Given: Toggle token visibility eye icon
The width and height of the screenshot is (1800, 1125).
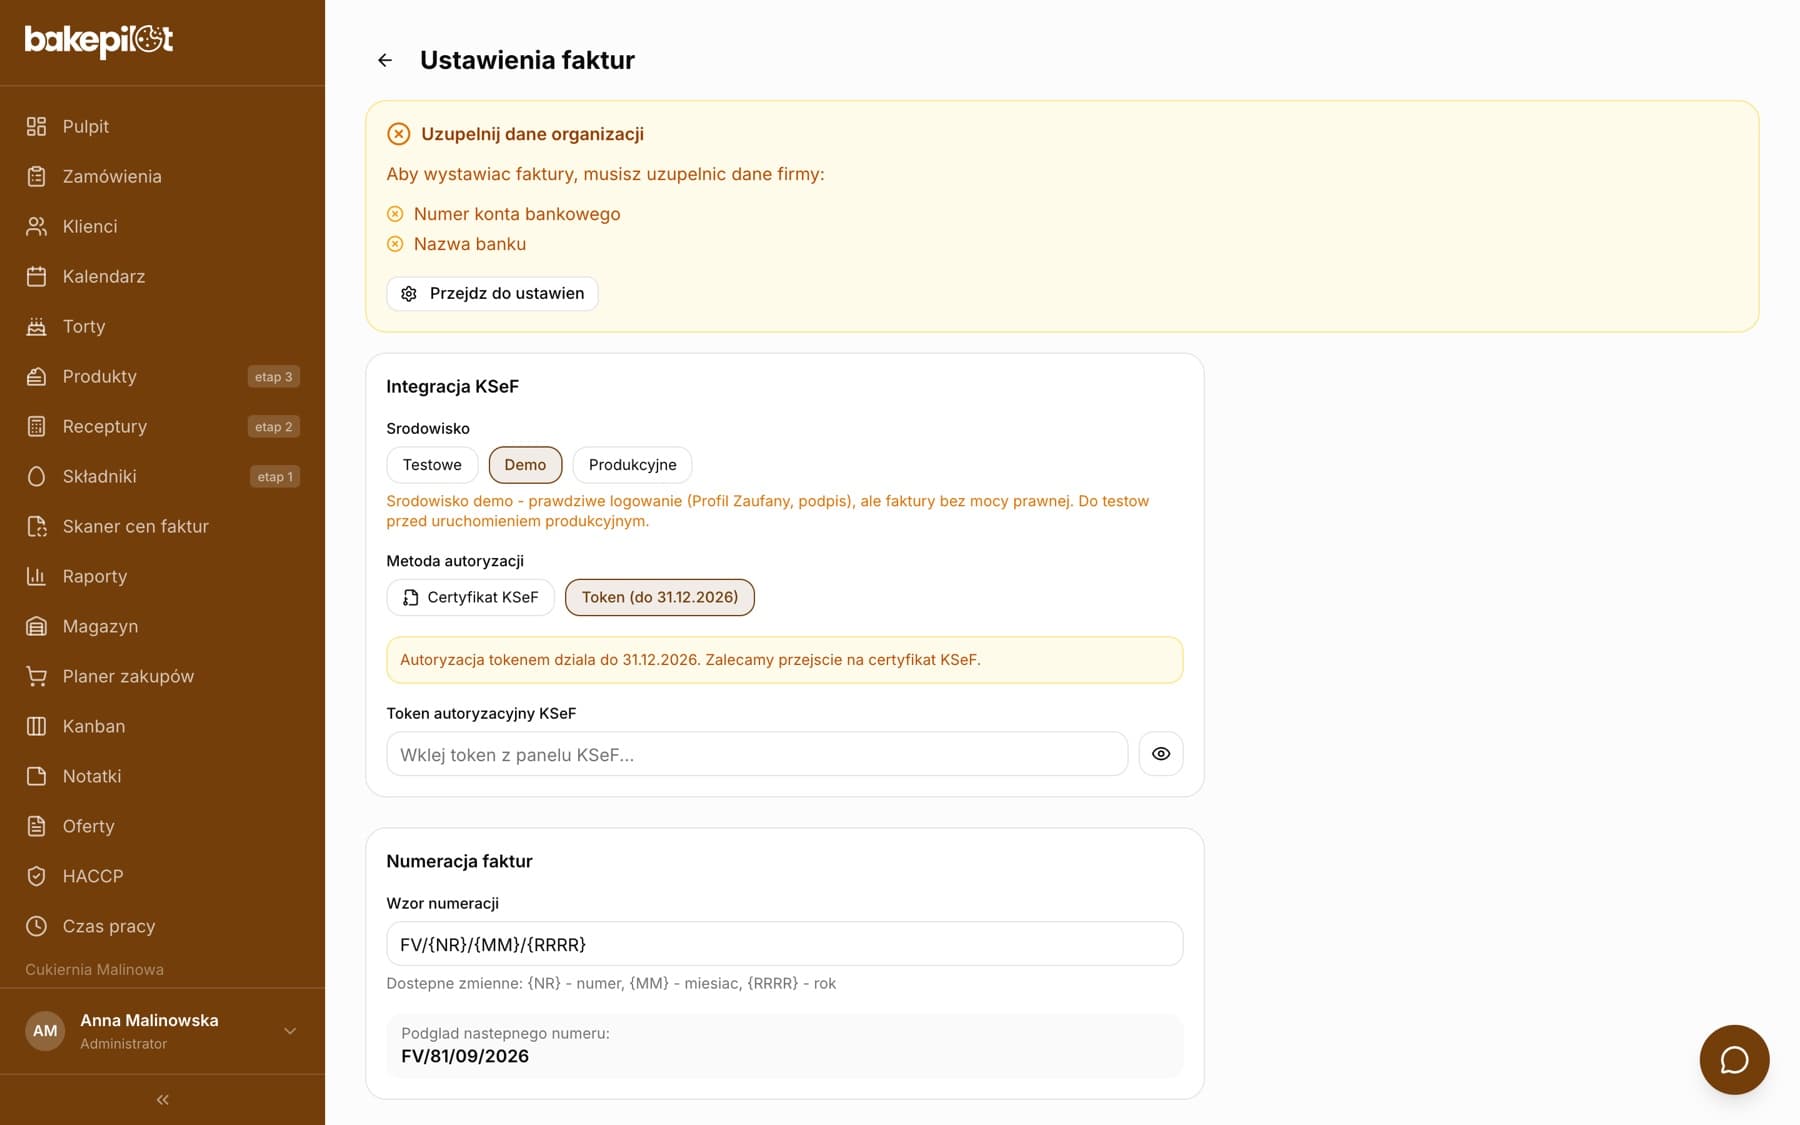Looking at the screenshot, I should tap(1161, 754).
